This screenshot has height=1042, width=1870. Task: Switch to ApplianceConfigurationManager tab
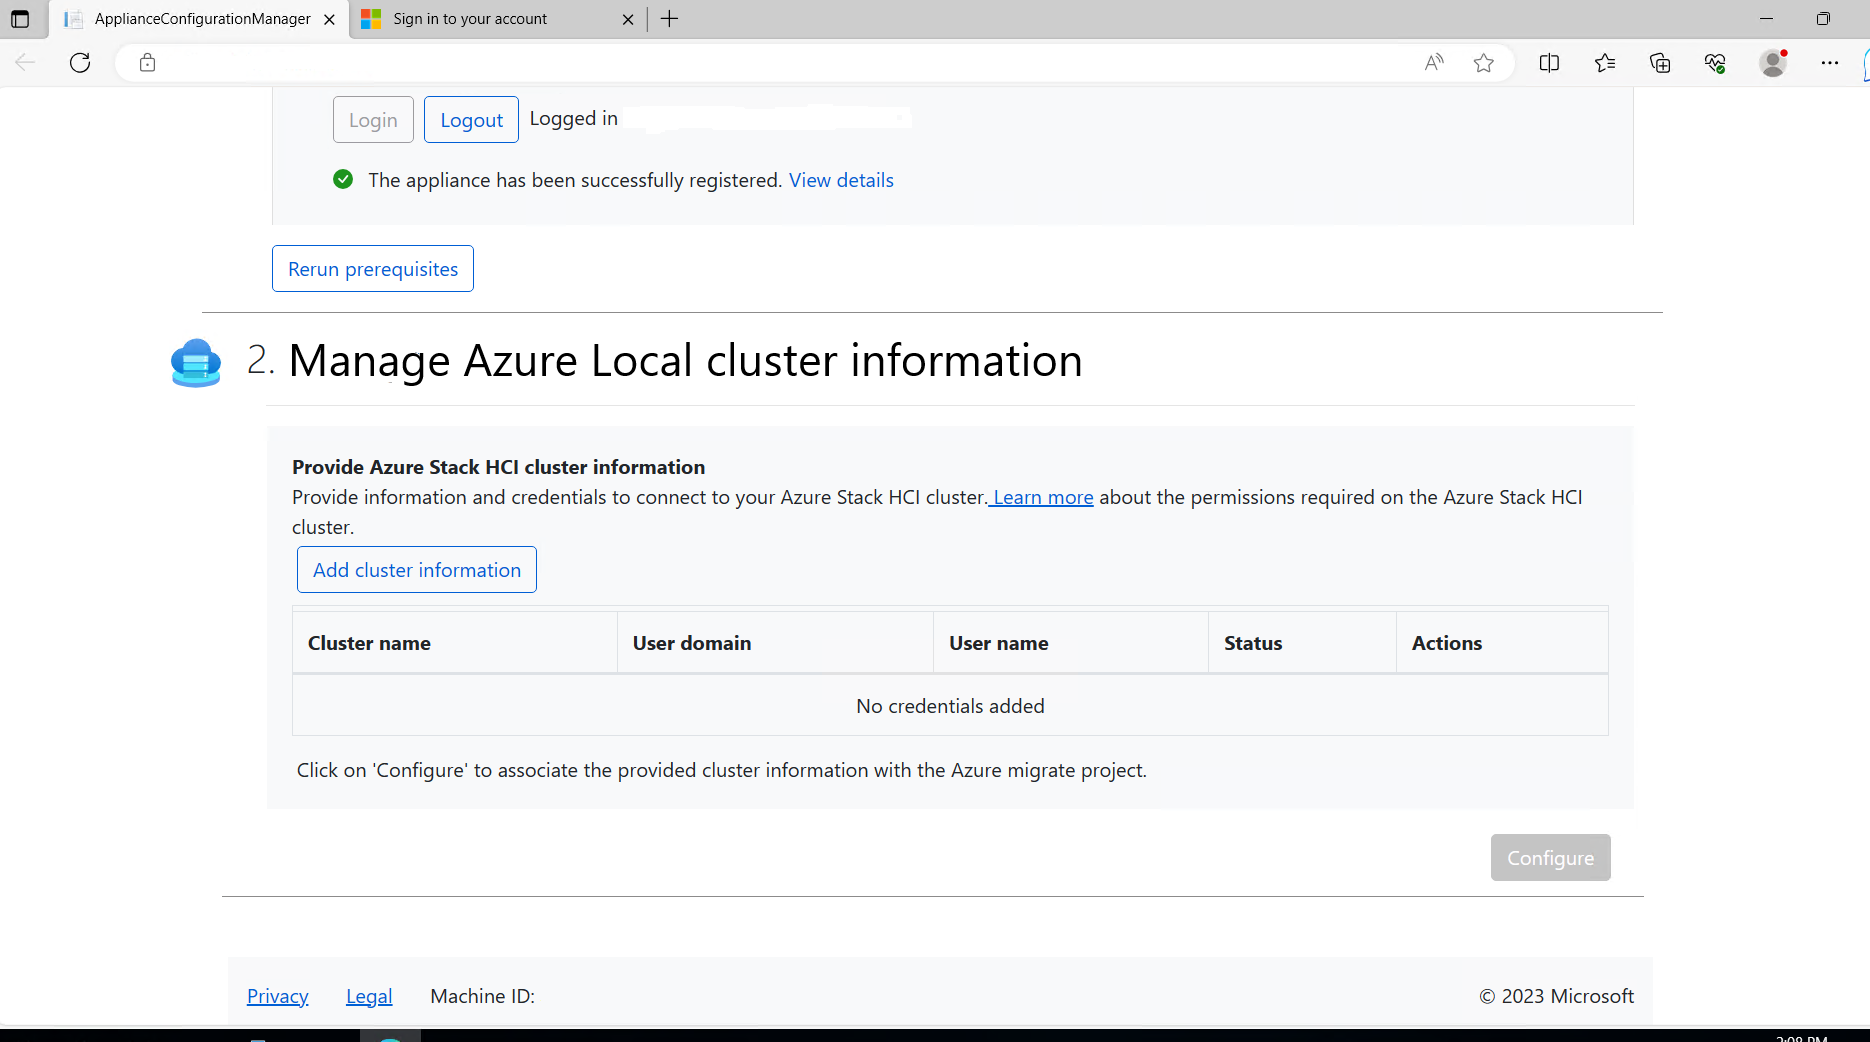click(202, 19)
